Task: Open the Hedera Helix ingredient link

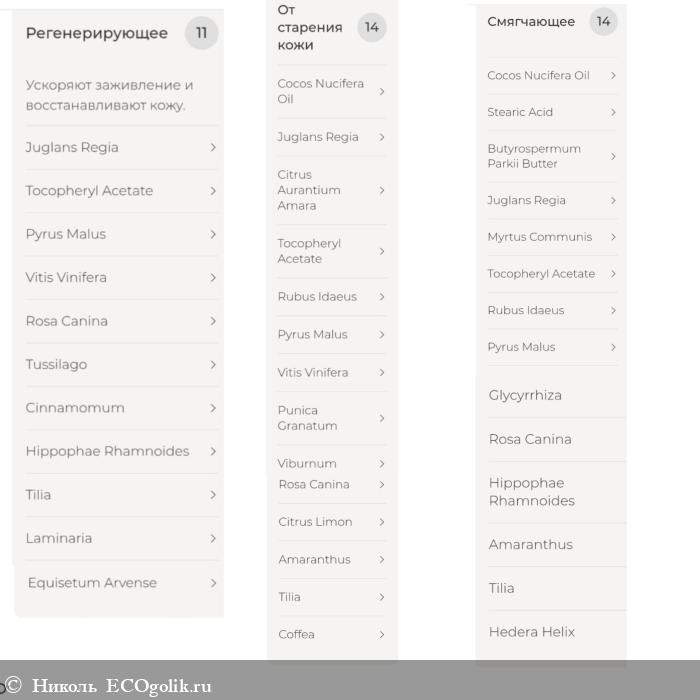Action: click(x=532, y=632)
